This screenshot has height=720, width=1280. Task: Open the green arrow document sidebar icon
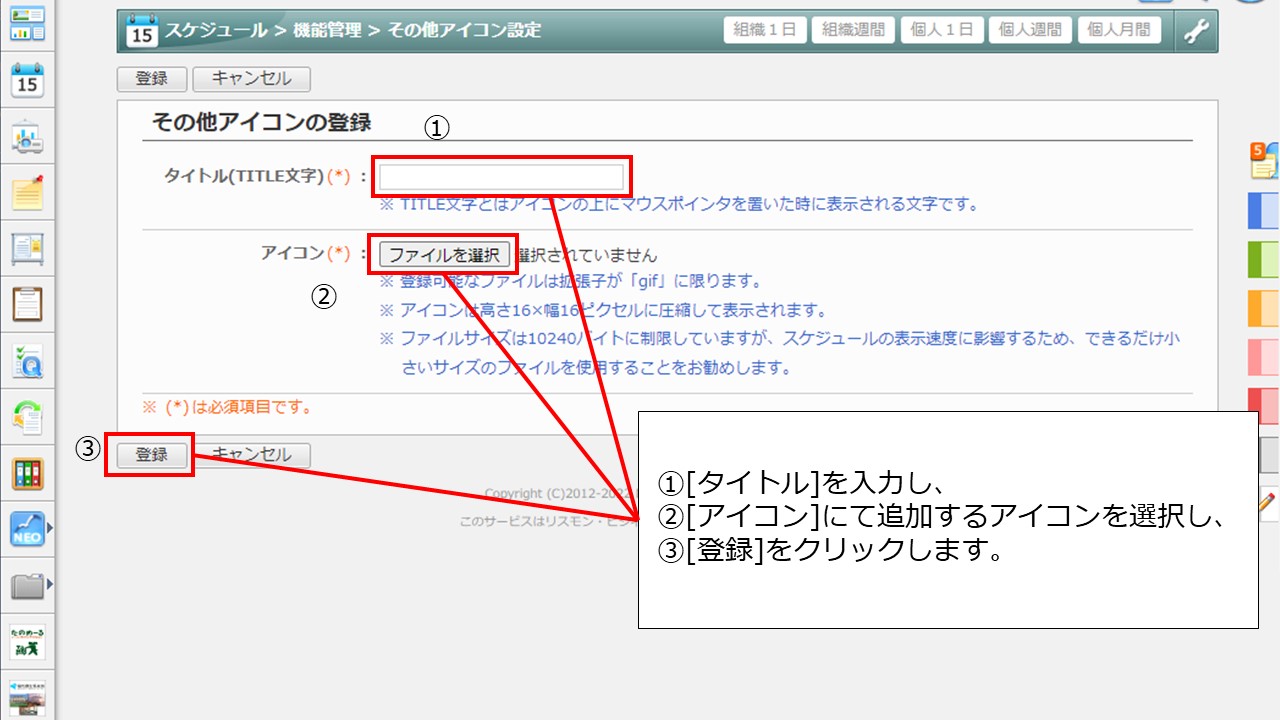pyautogui.click(x=28, y=417)
